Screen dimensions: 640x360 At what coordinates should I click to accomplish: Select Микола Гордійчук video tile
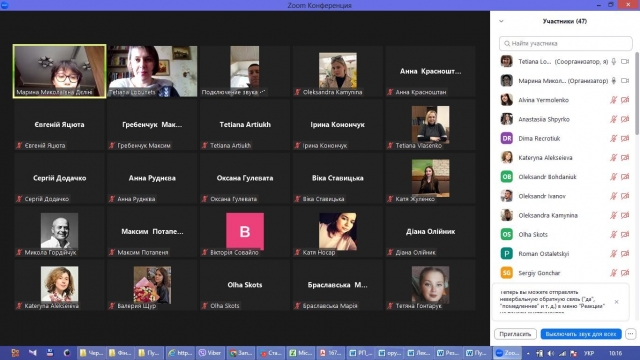point(60,231)
